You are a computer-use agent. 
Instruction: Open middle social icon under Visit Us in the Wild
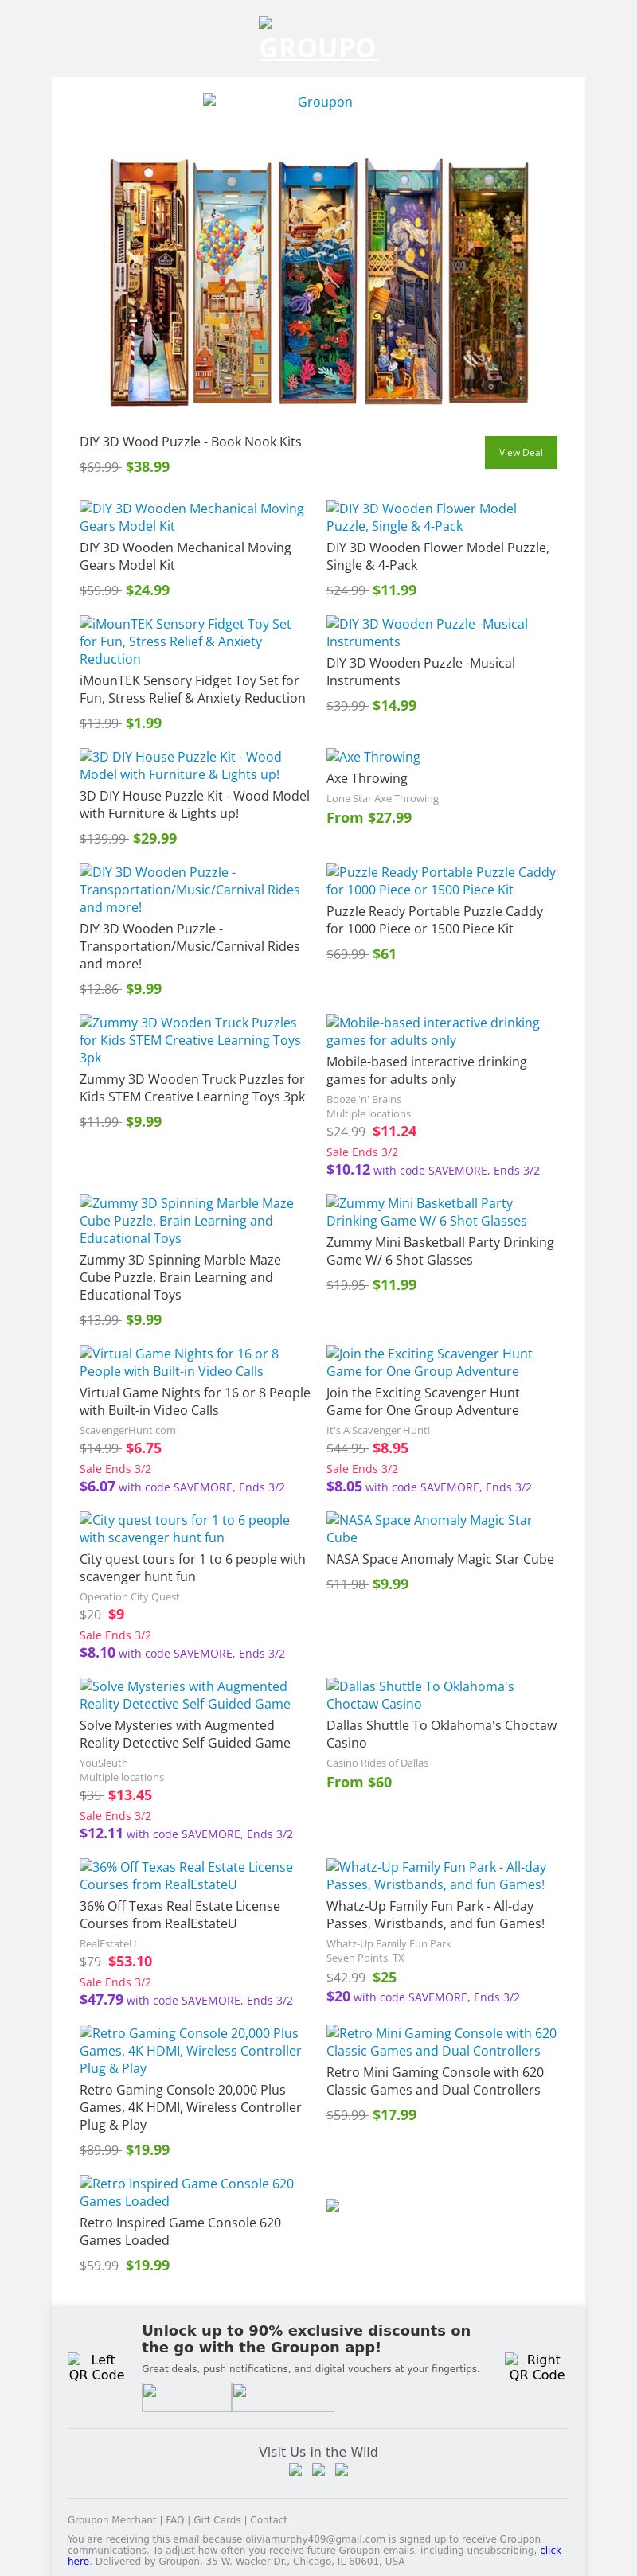tap(318, 2469)
